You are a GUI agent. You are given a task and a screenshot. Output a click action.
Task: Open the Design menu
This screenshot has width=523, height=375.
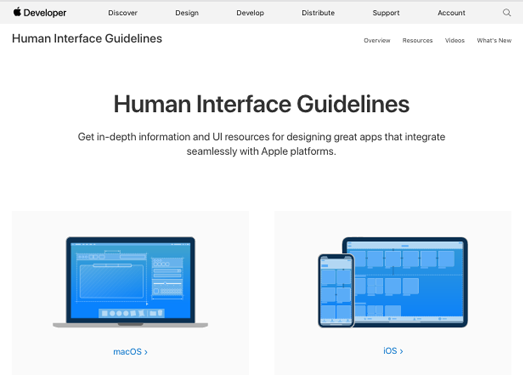pyautogui.click(x=187, y=13)
